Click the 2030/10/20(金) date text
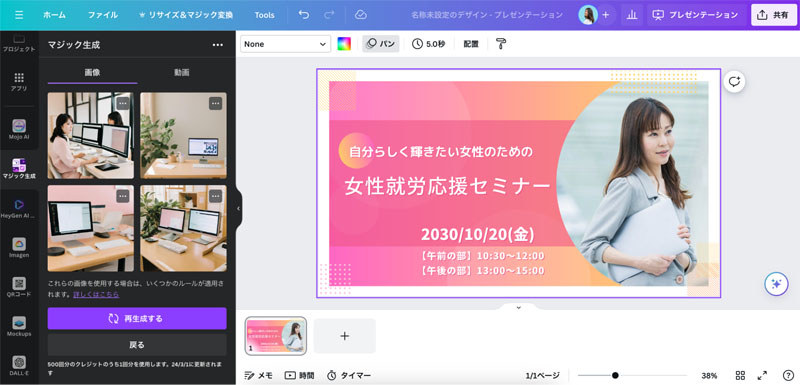 point(478,235)
